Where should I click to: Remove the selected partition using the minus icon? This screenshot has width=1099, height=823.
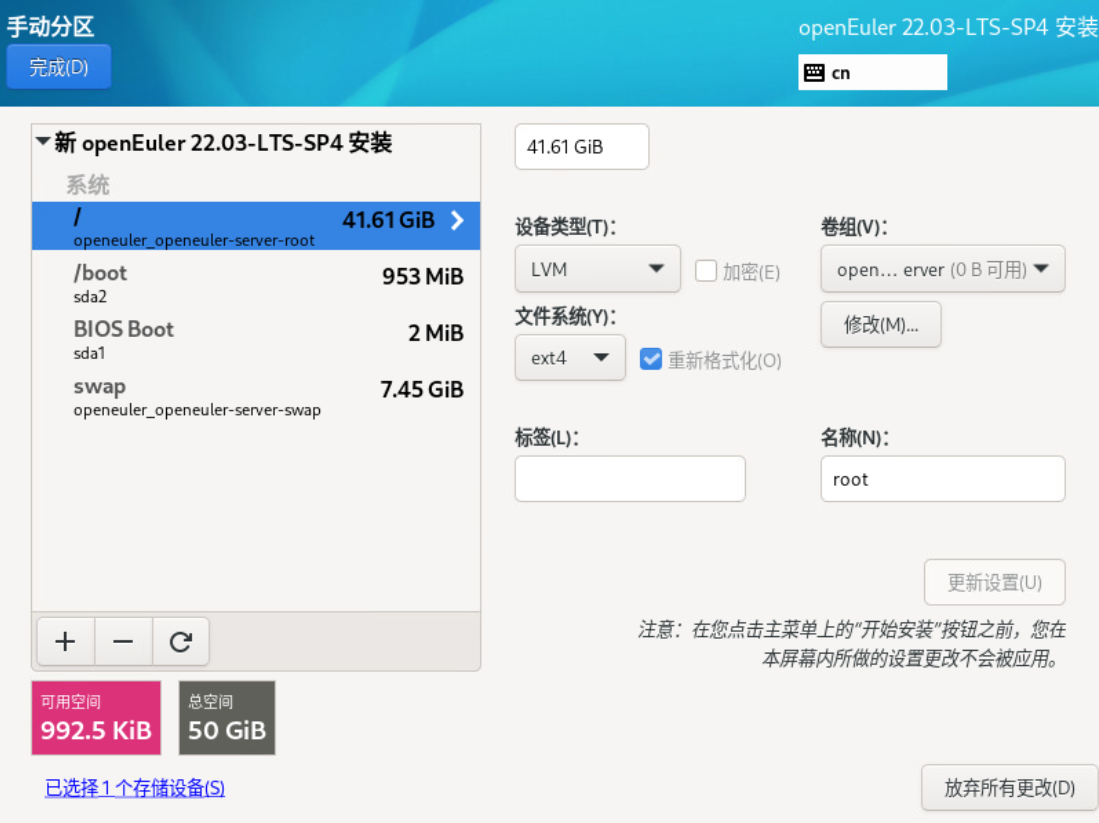(122, 641)
